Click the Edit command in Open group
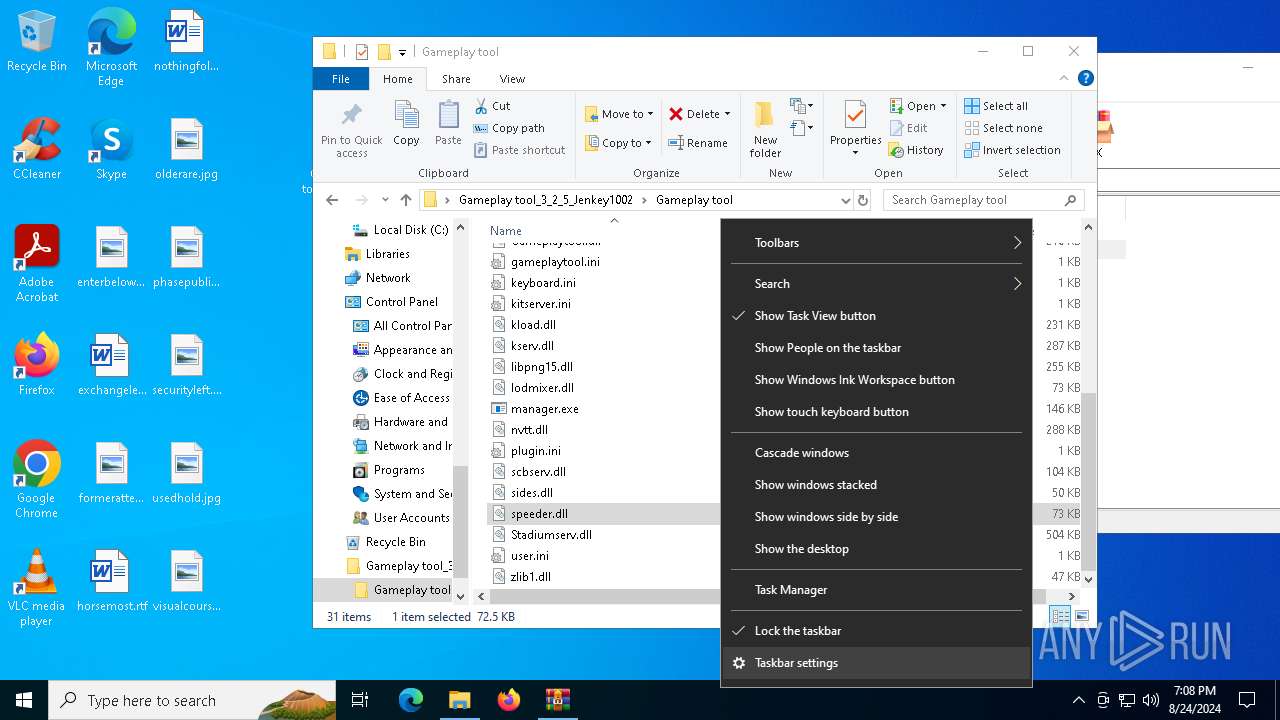1280x720 pixels. tap(908, 128)
